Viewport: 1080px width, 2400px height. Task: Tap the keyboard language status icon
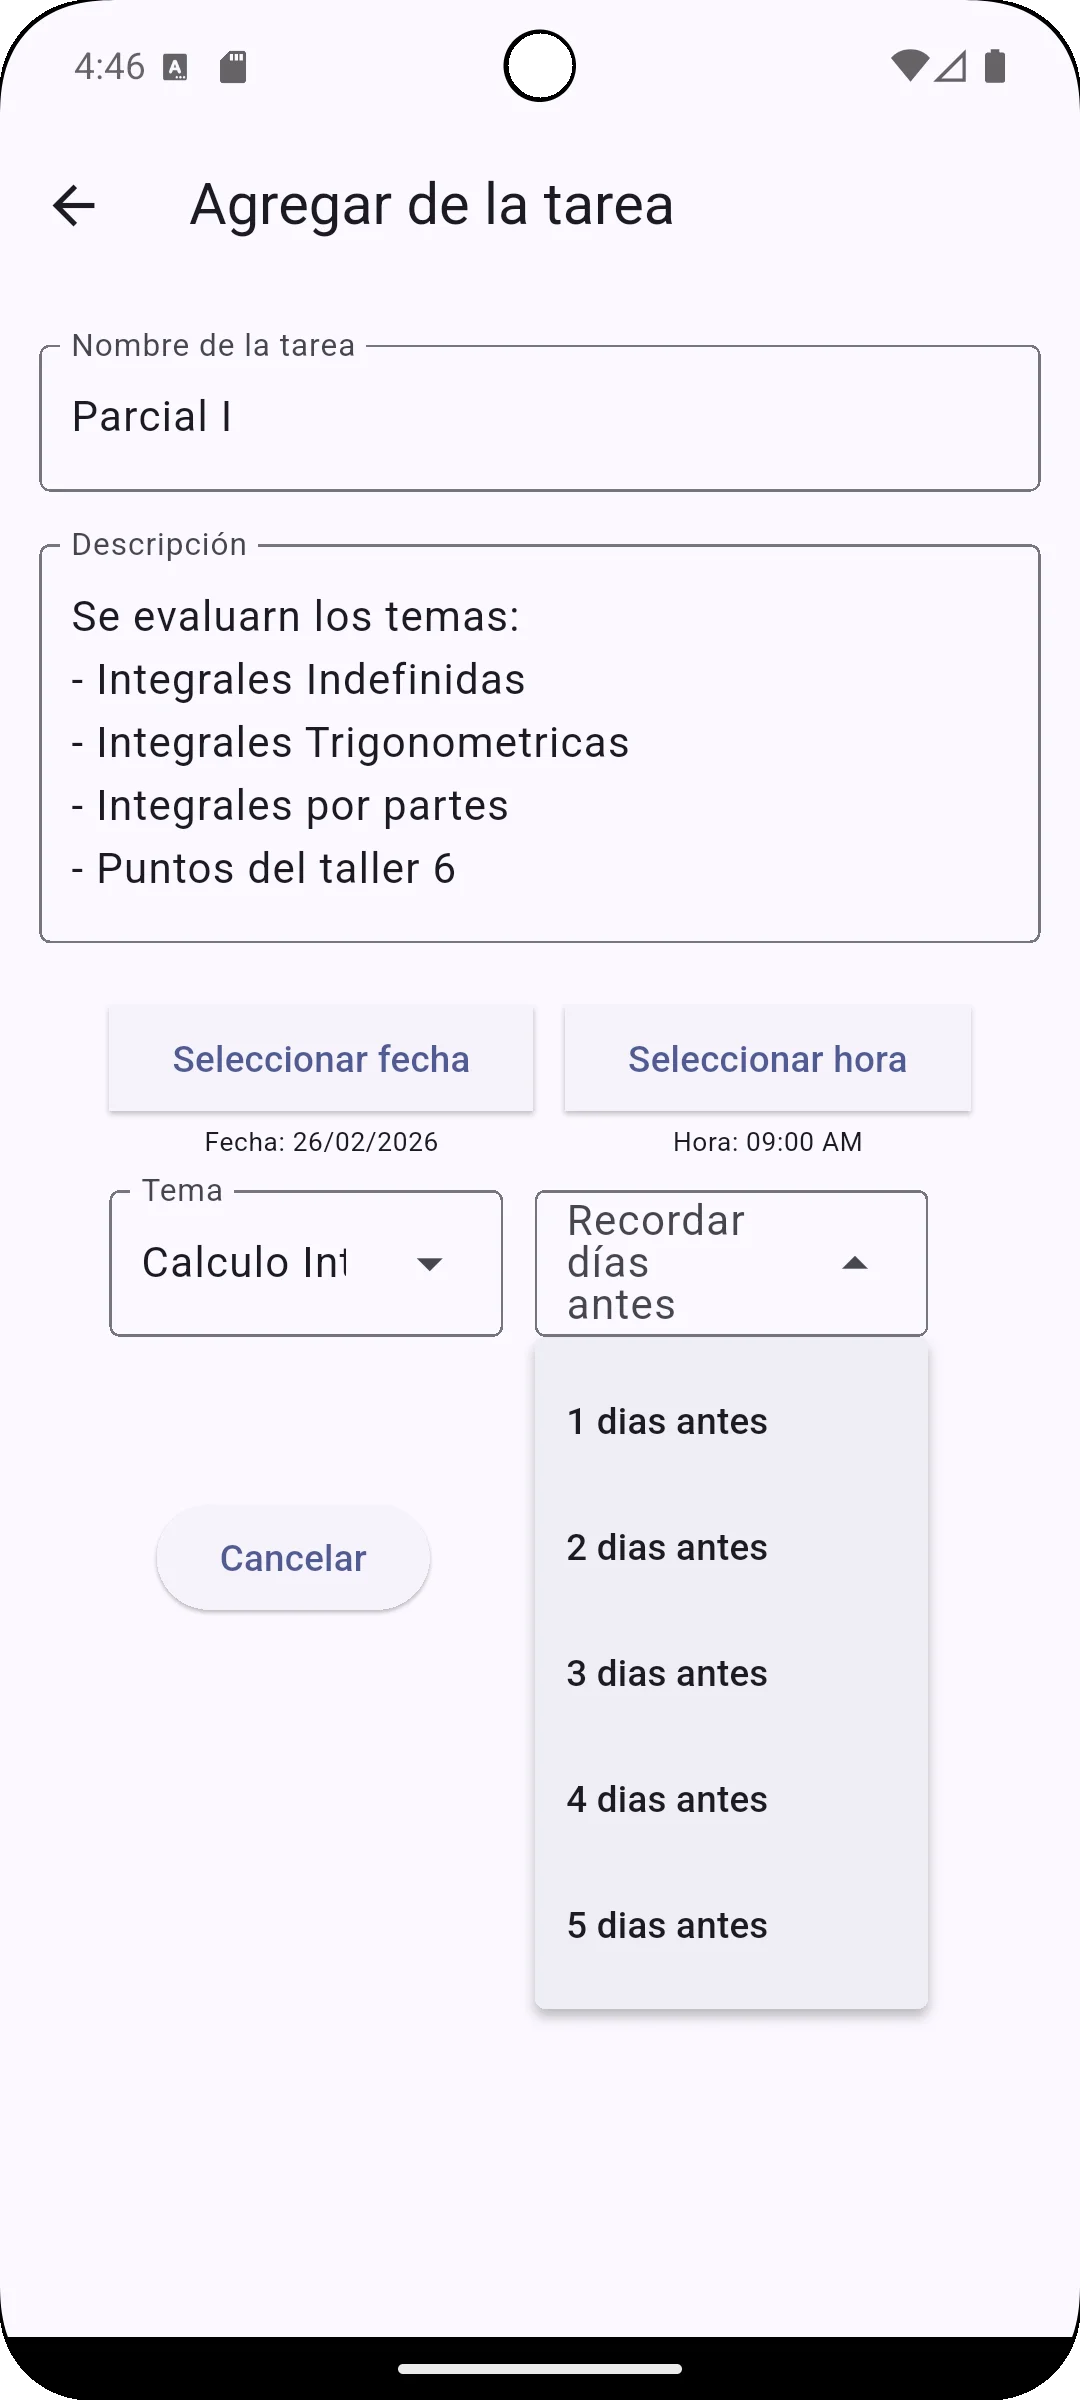175,67
